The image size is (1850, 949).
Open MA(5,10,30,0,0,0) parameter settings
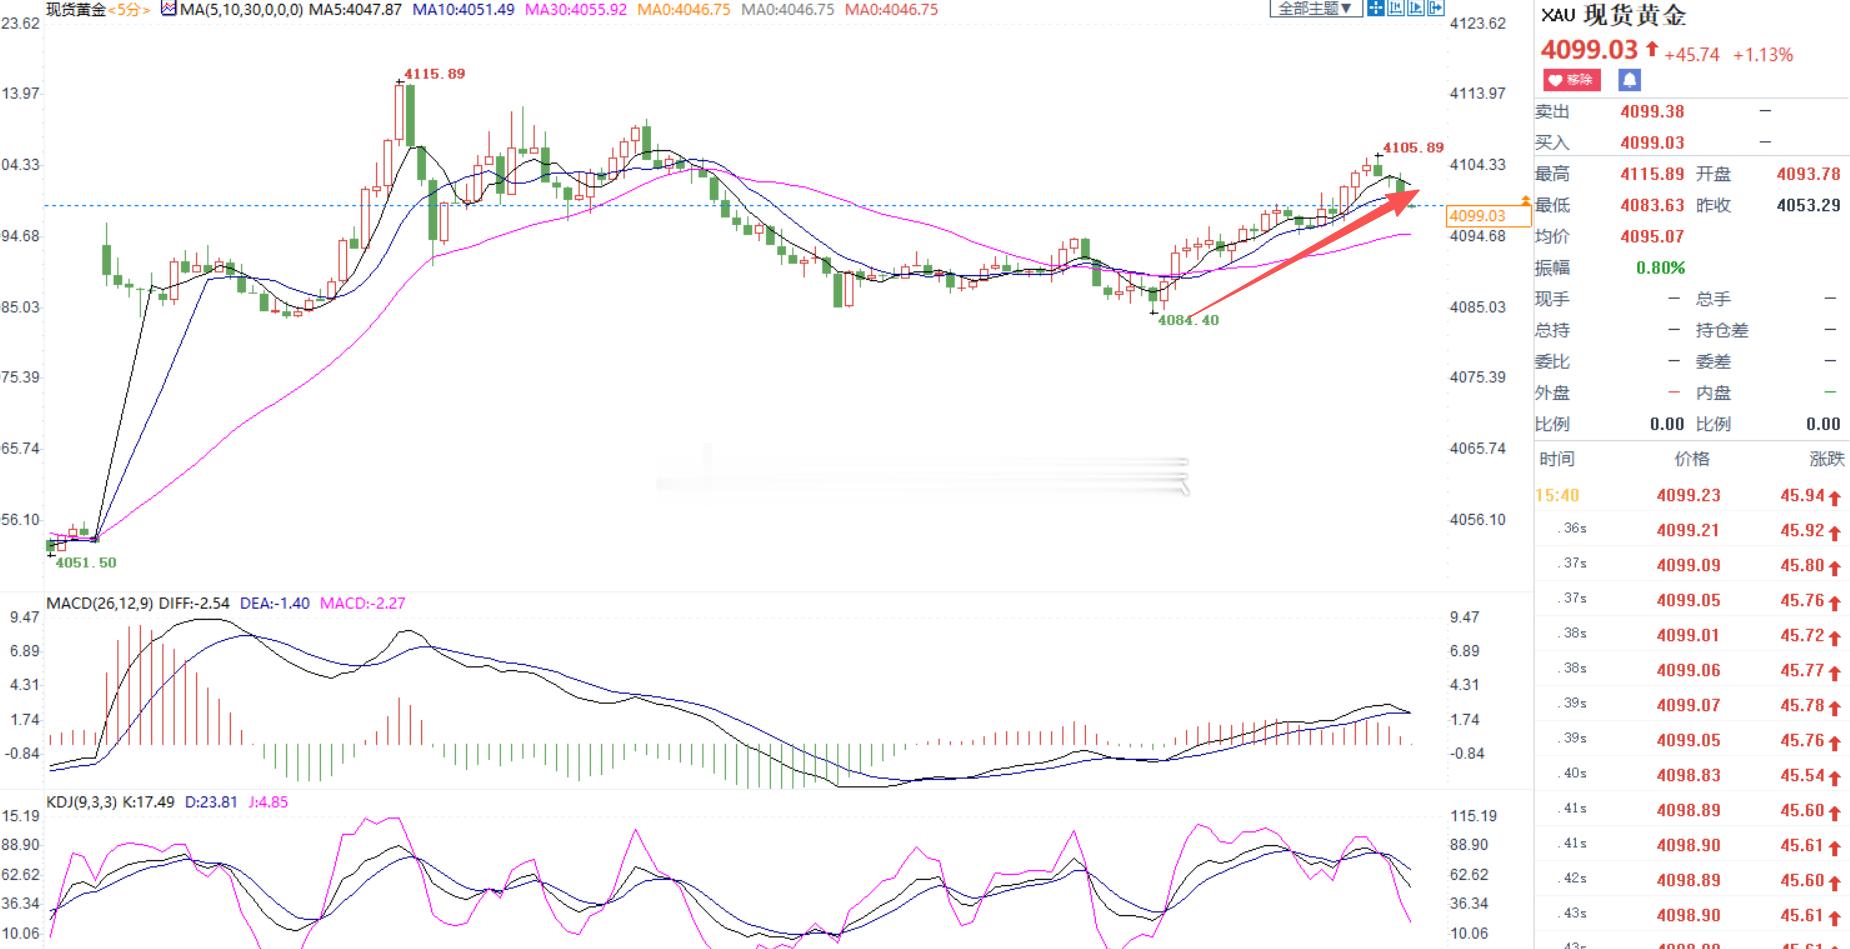coord(241,9)
